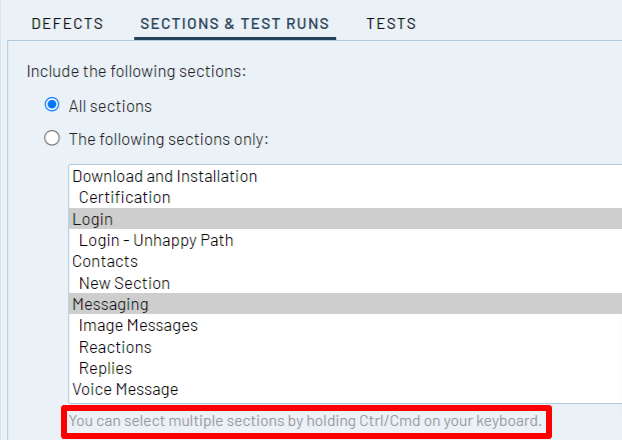Choose New Section in the list
The image size is (622, 440).
pos(125,283)
